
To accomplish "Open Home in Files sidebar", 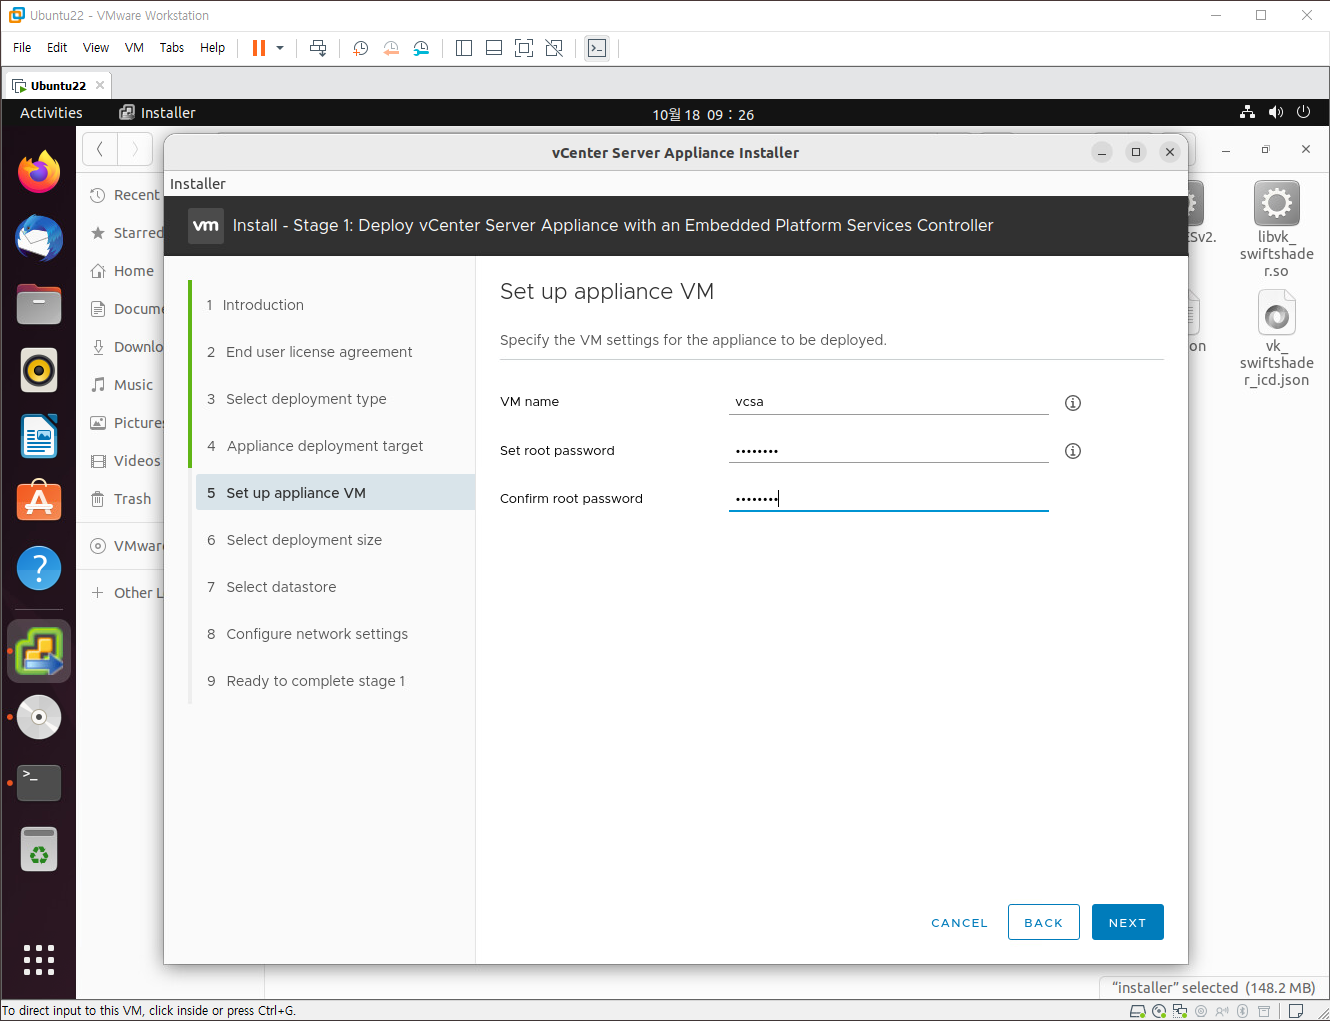I will [122, 271].
